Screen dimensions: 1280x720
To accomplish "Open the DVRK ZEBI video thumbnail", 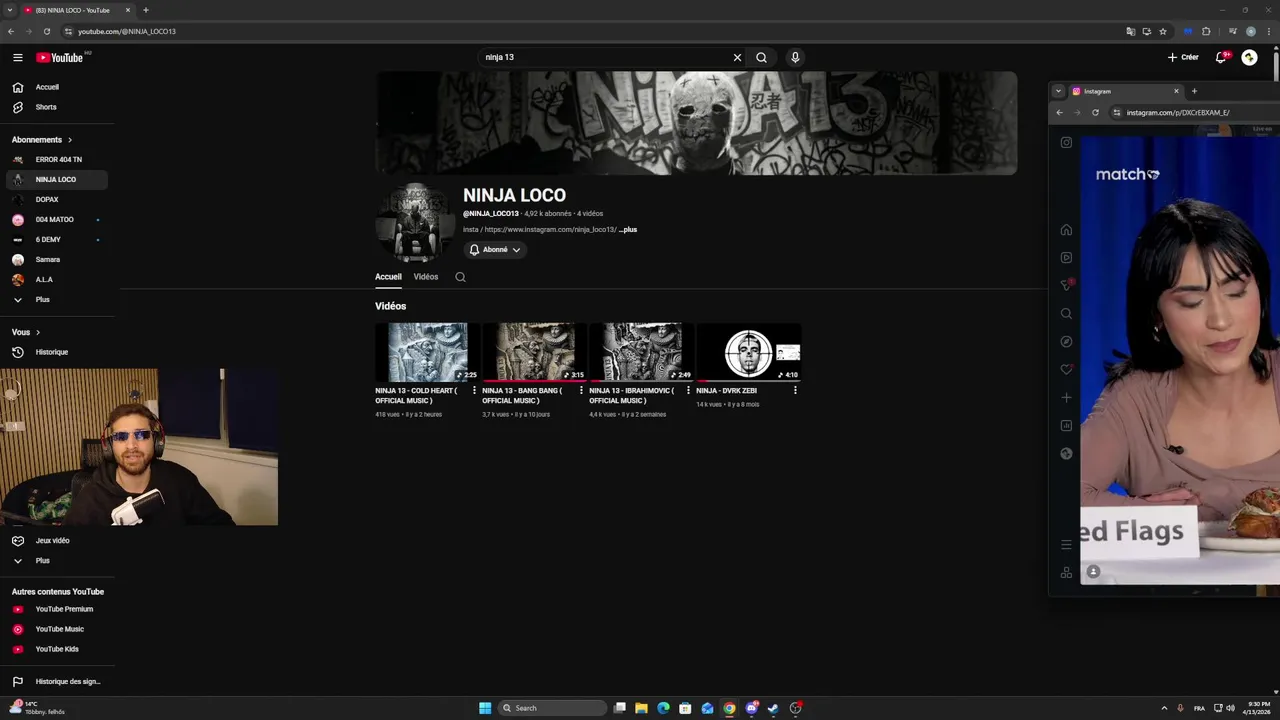I will 748,352.
